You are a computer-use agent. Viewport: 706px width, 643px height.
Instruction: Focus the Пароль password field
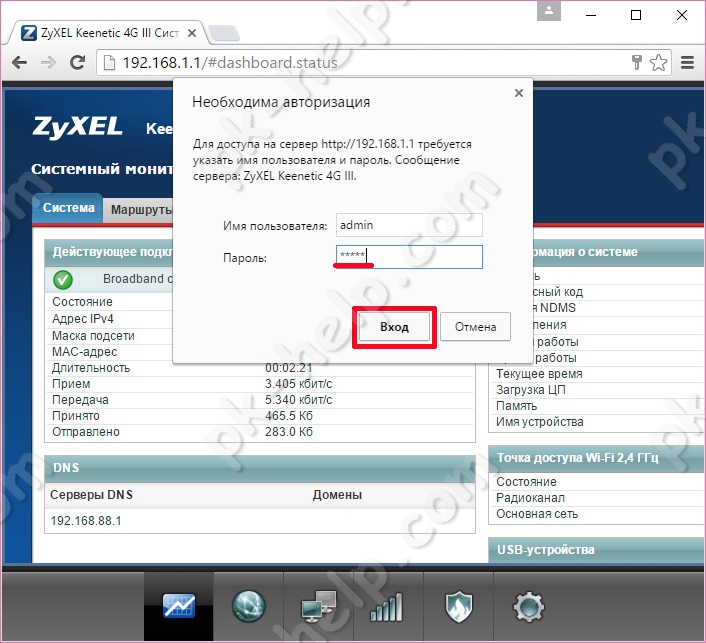click(x=409, y=257)
